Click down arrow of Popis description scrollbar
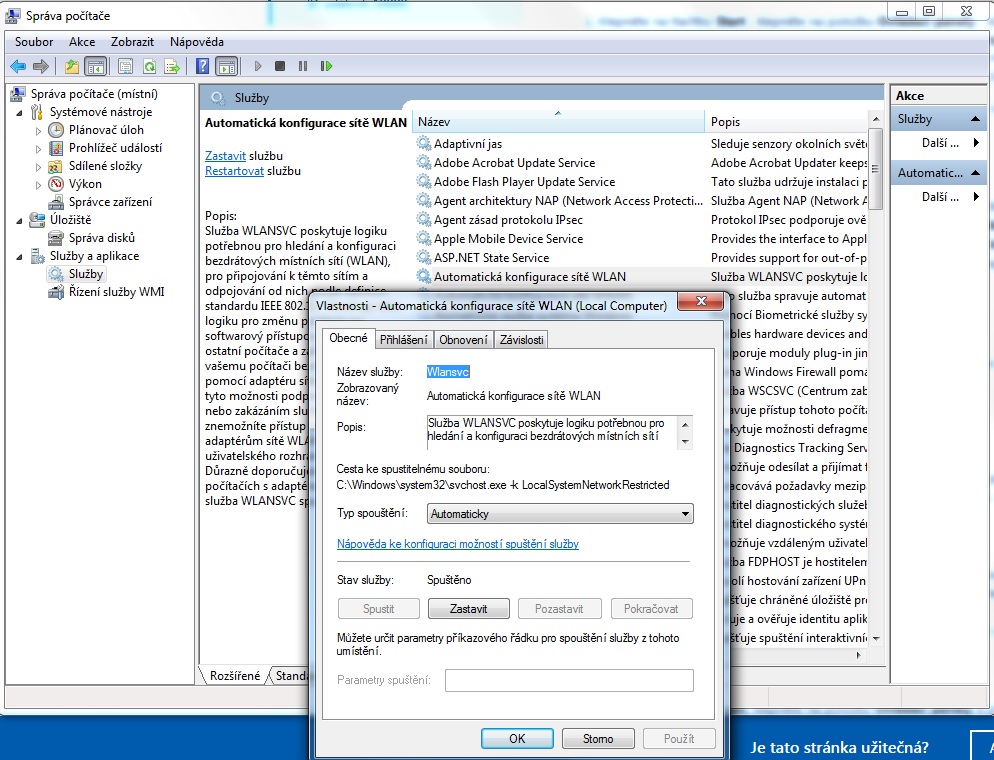994x760 pixels. tap(685, 441)
